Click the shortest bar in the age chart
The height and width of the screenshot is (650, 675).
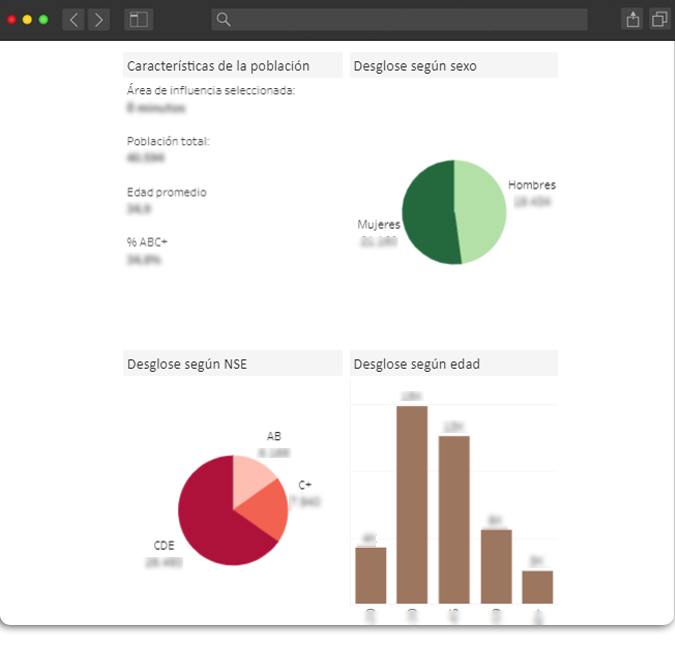coord(537,587)
